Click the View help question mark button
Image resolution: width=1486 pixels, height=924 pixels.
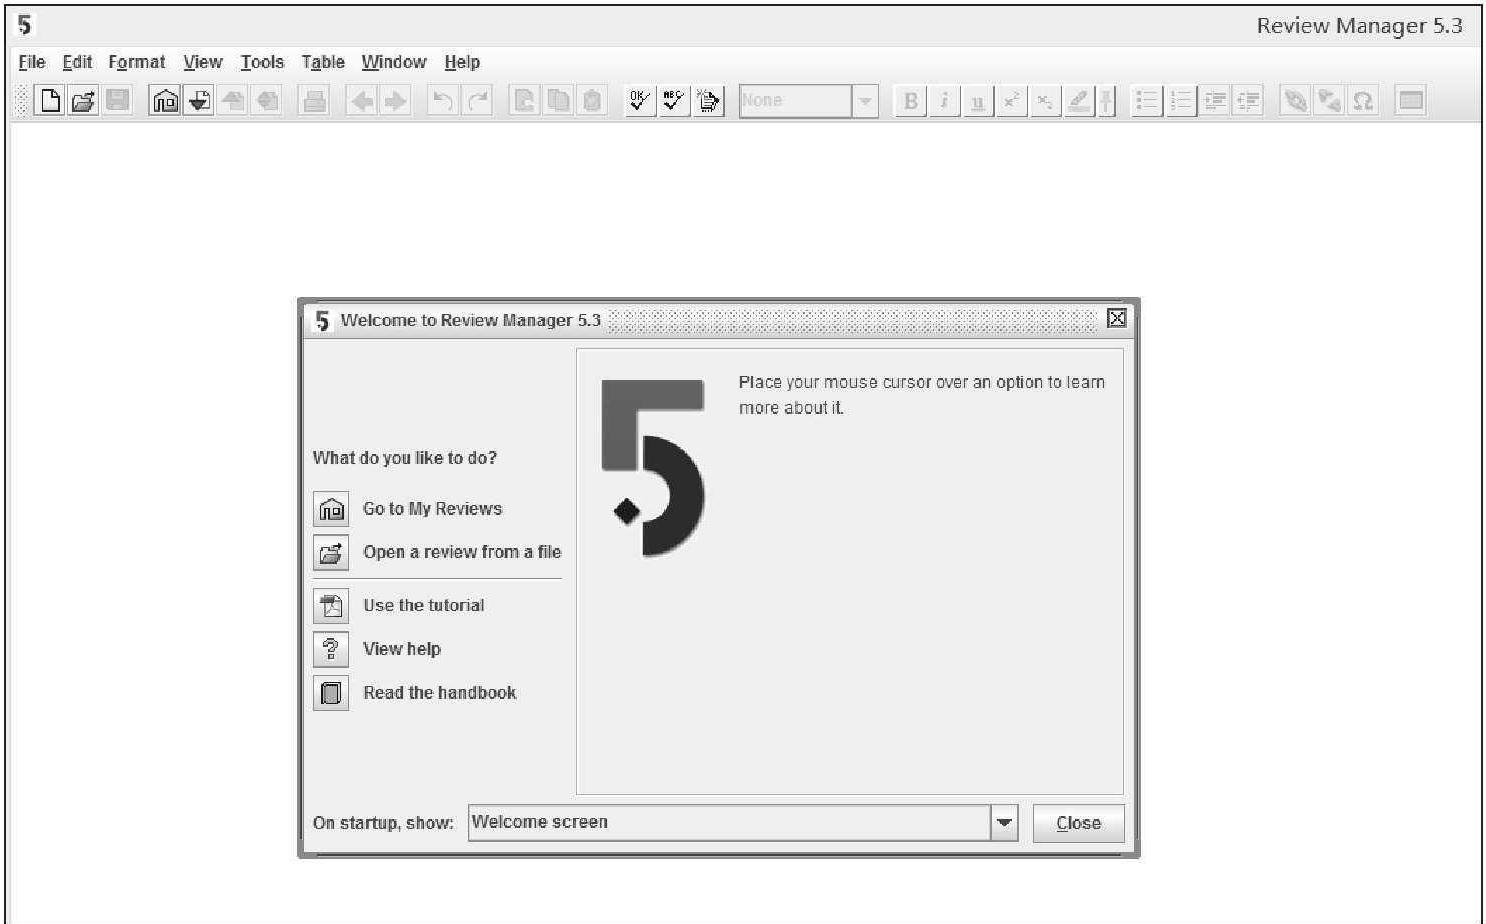tap(331, 649)
